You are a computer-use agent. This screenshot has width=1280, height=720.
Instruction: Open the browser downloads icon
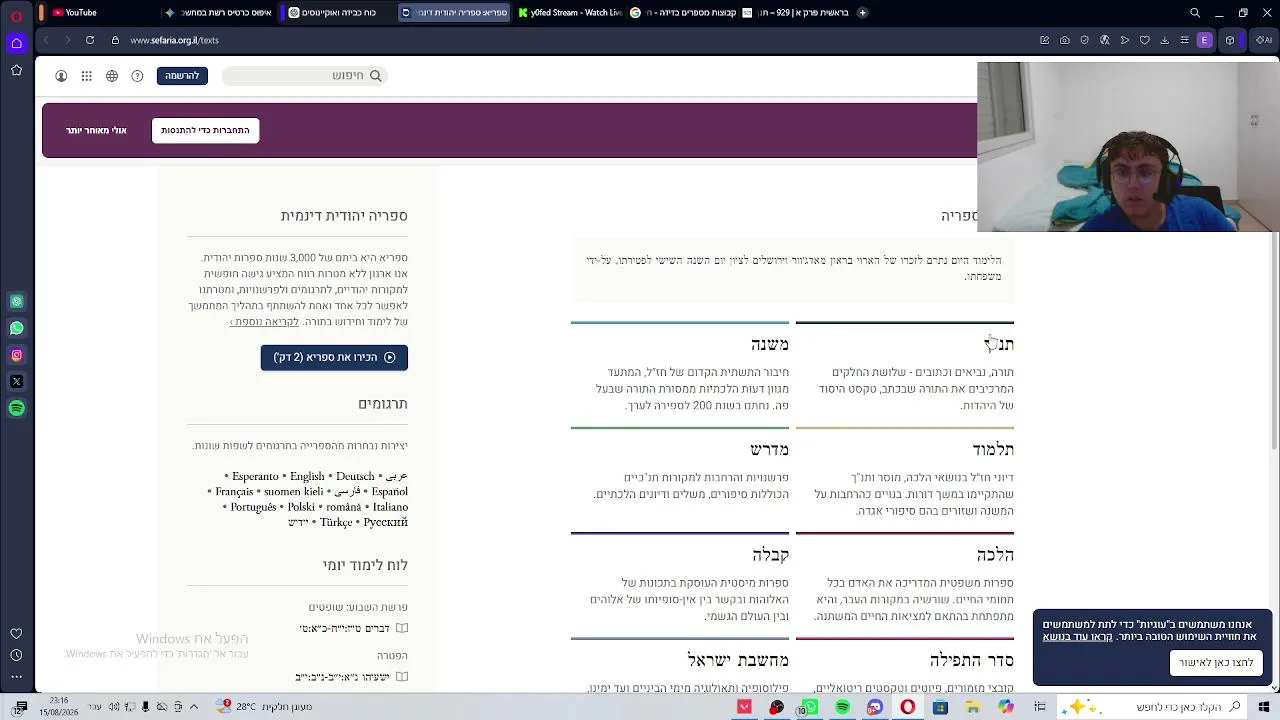click(x=1165, y=40)
